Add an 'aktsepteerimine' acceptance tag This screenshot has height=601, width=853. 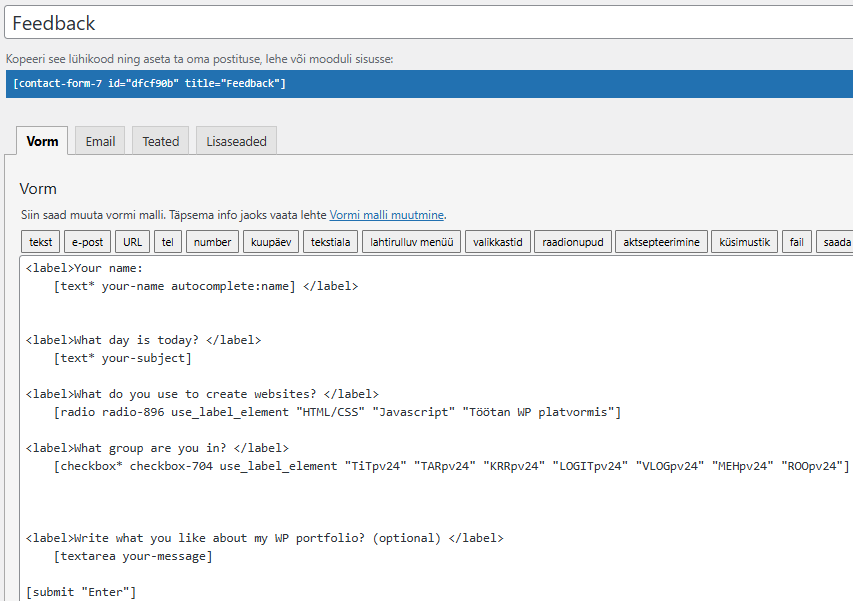click(663, 242)
